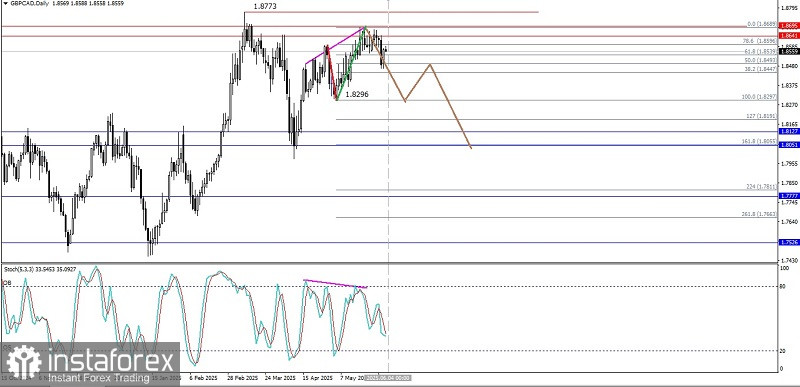The image size is (800, 387).
Task: Click the 15 Apr 2025 date label
Action: [x=317, y=378]
